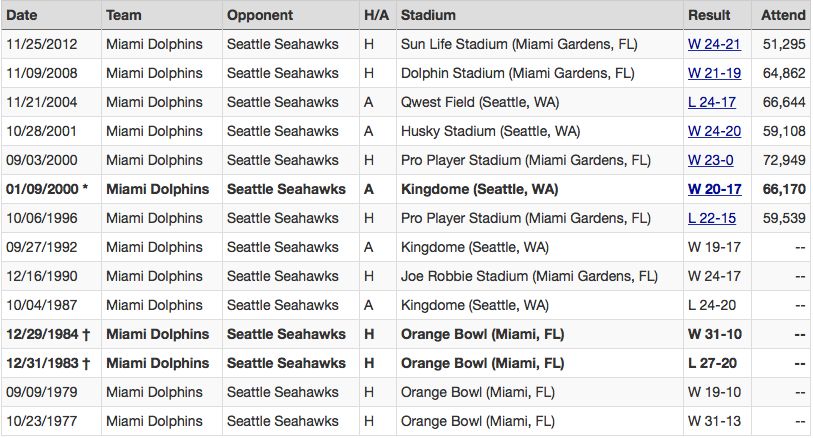Open the W 24-21 result link
813x438 pixels.
click(714, 44)
